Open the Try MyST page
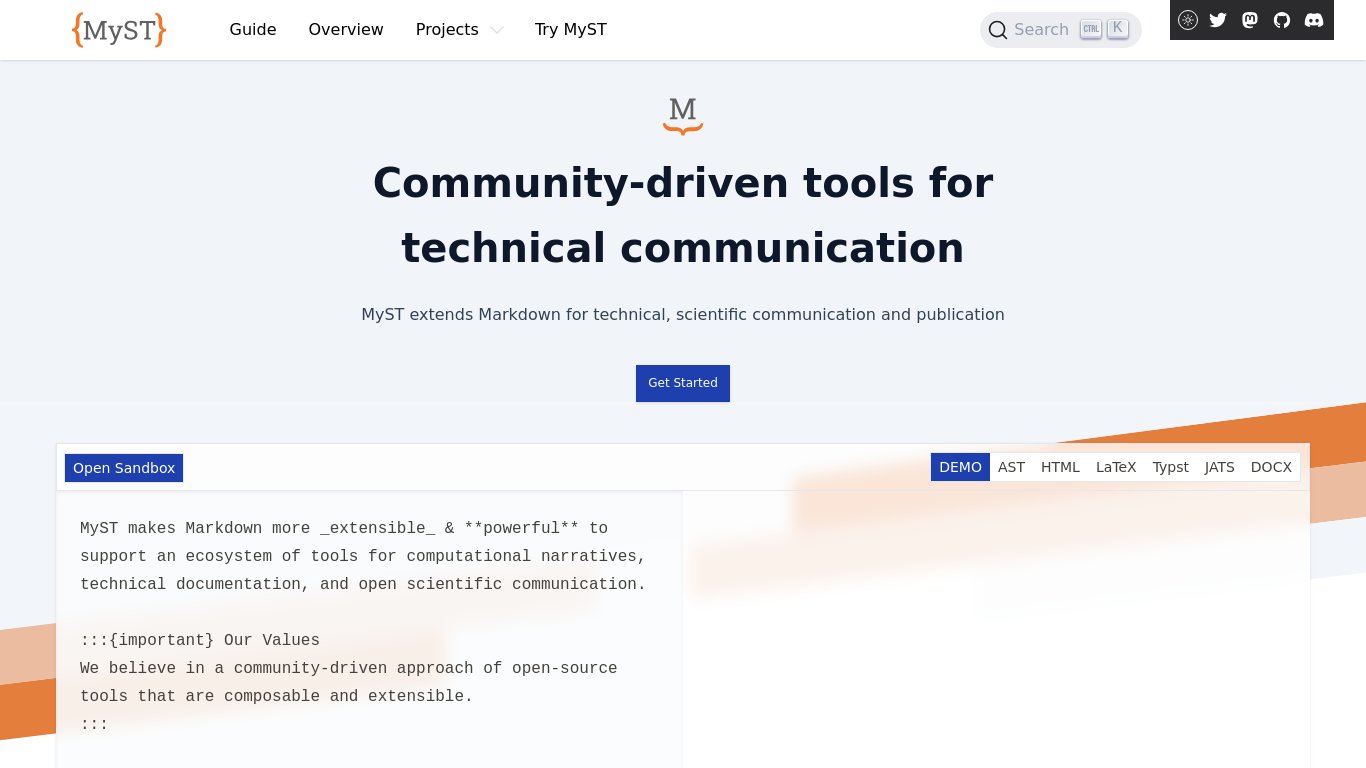1366x768 pixels. click(x=571, y=30)
